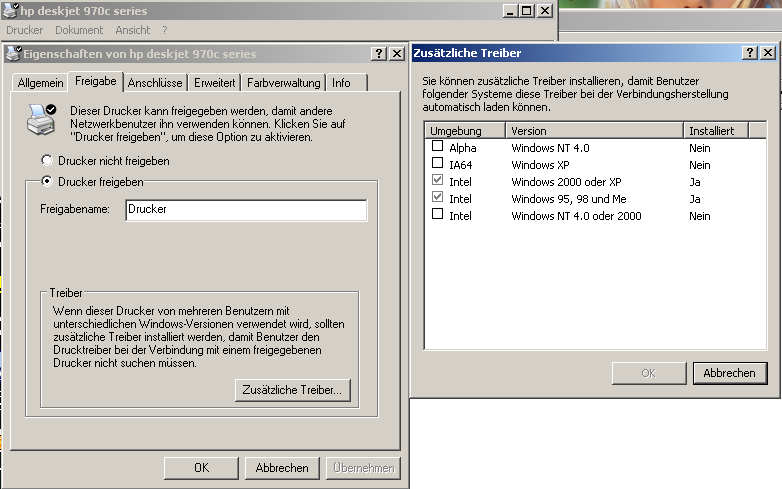Switch to the Allgemein tab
782x489 pixels.
click(x=40, y=83)
